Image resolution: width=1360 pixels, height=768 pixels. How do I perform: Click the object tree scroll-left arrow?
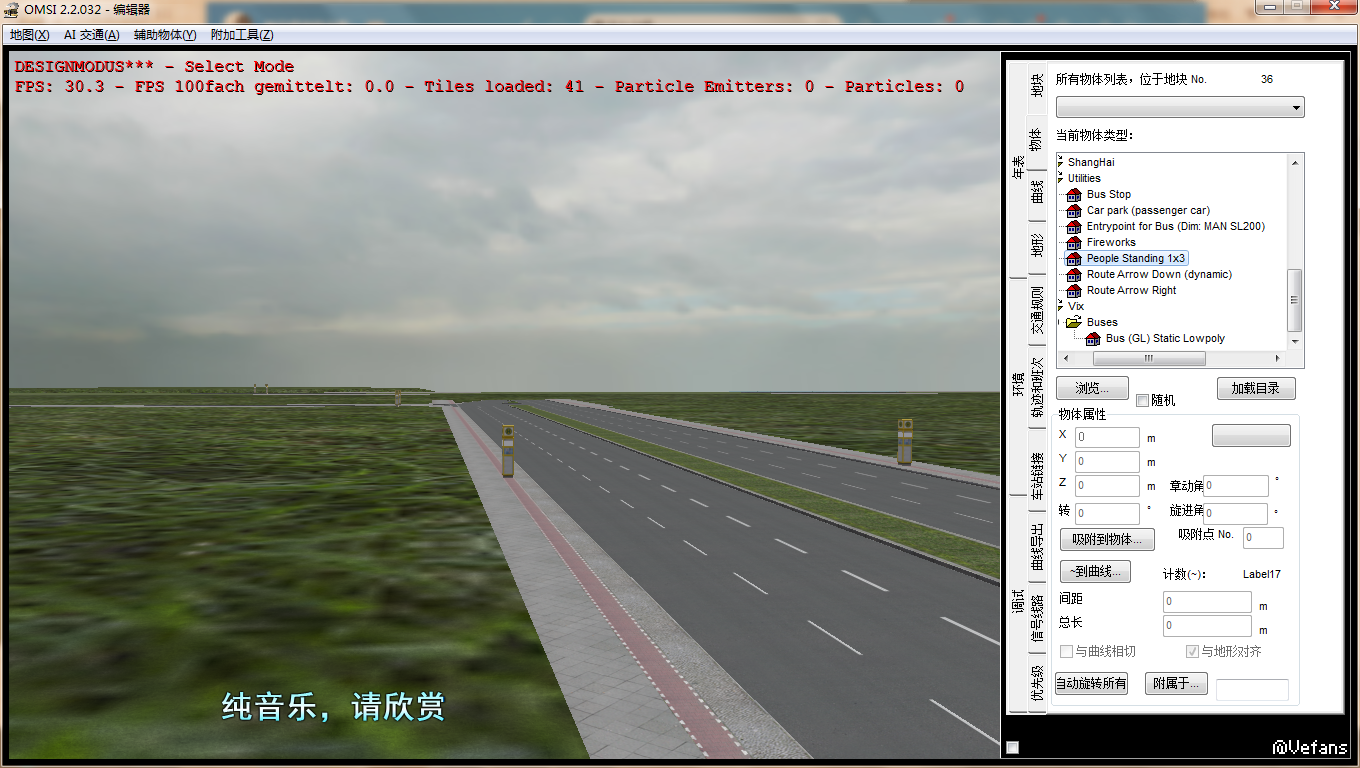click(1065, 358)
